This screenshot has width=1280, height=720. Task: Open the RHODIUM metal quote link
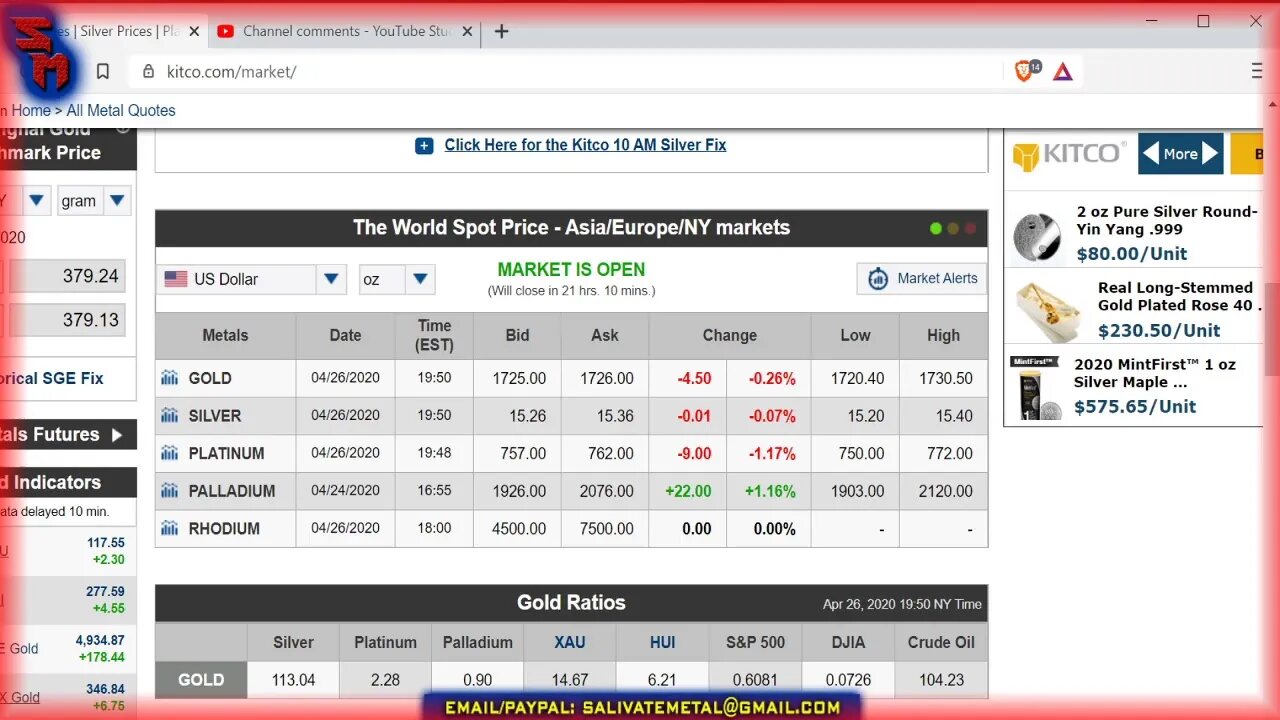coord(225,528)
